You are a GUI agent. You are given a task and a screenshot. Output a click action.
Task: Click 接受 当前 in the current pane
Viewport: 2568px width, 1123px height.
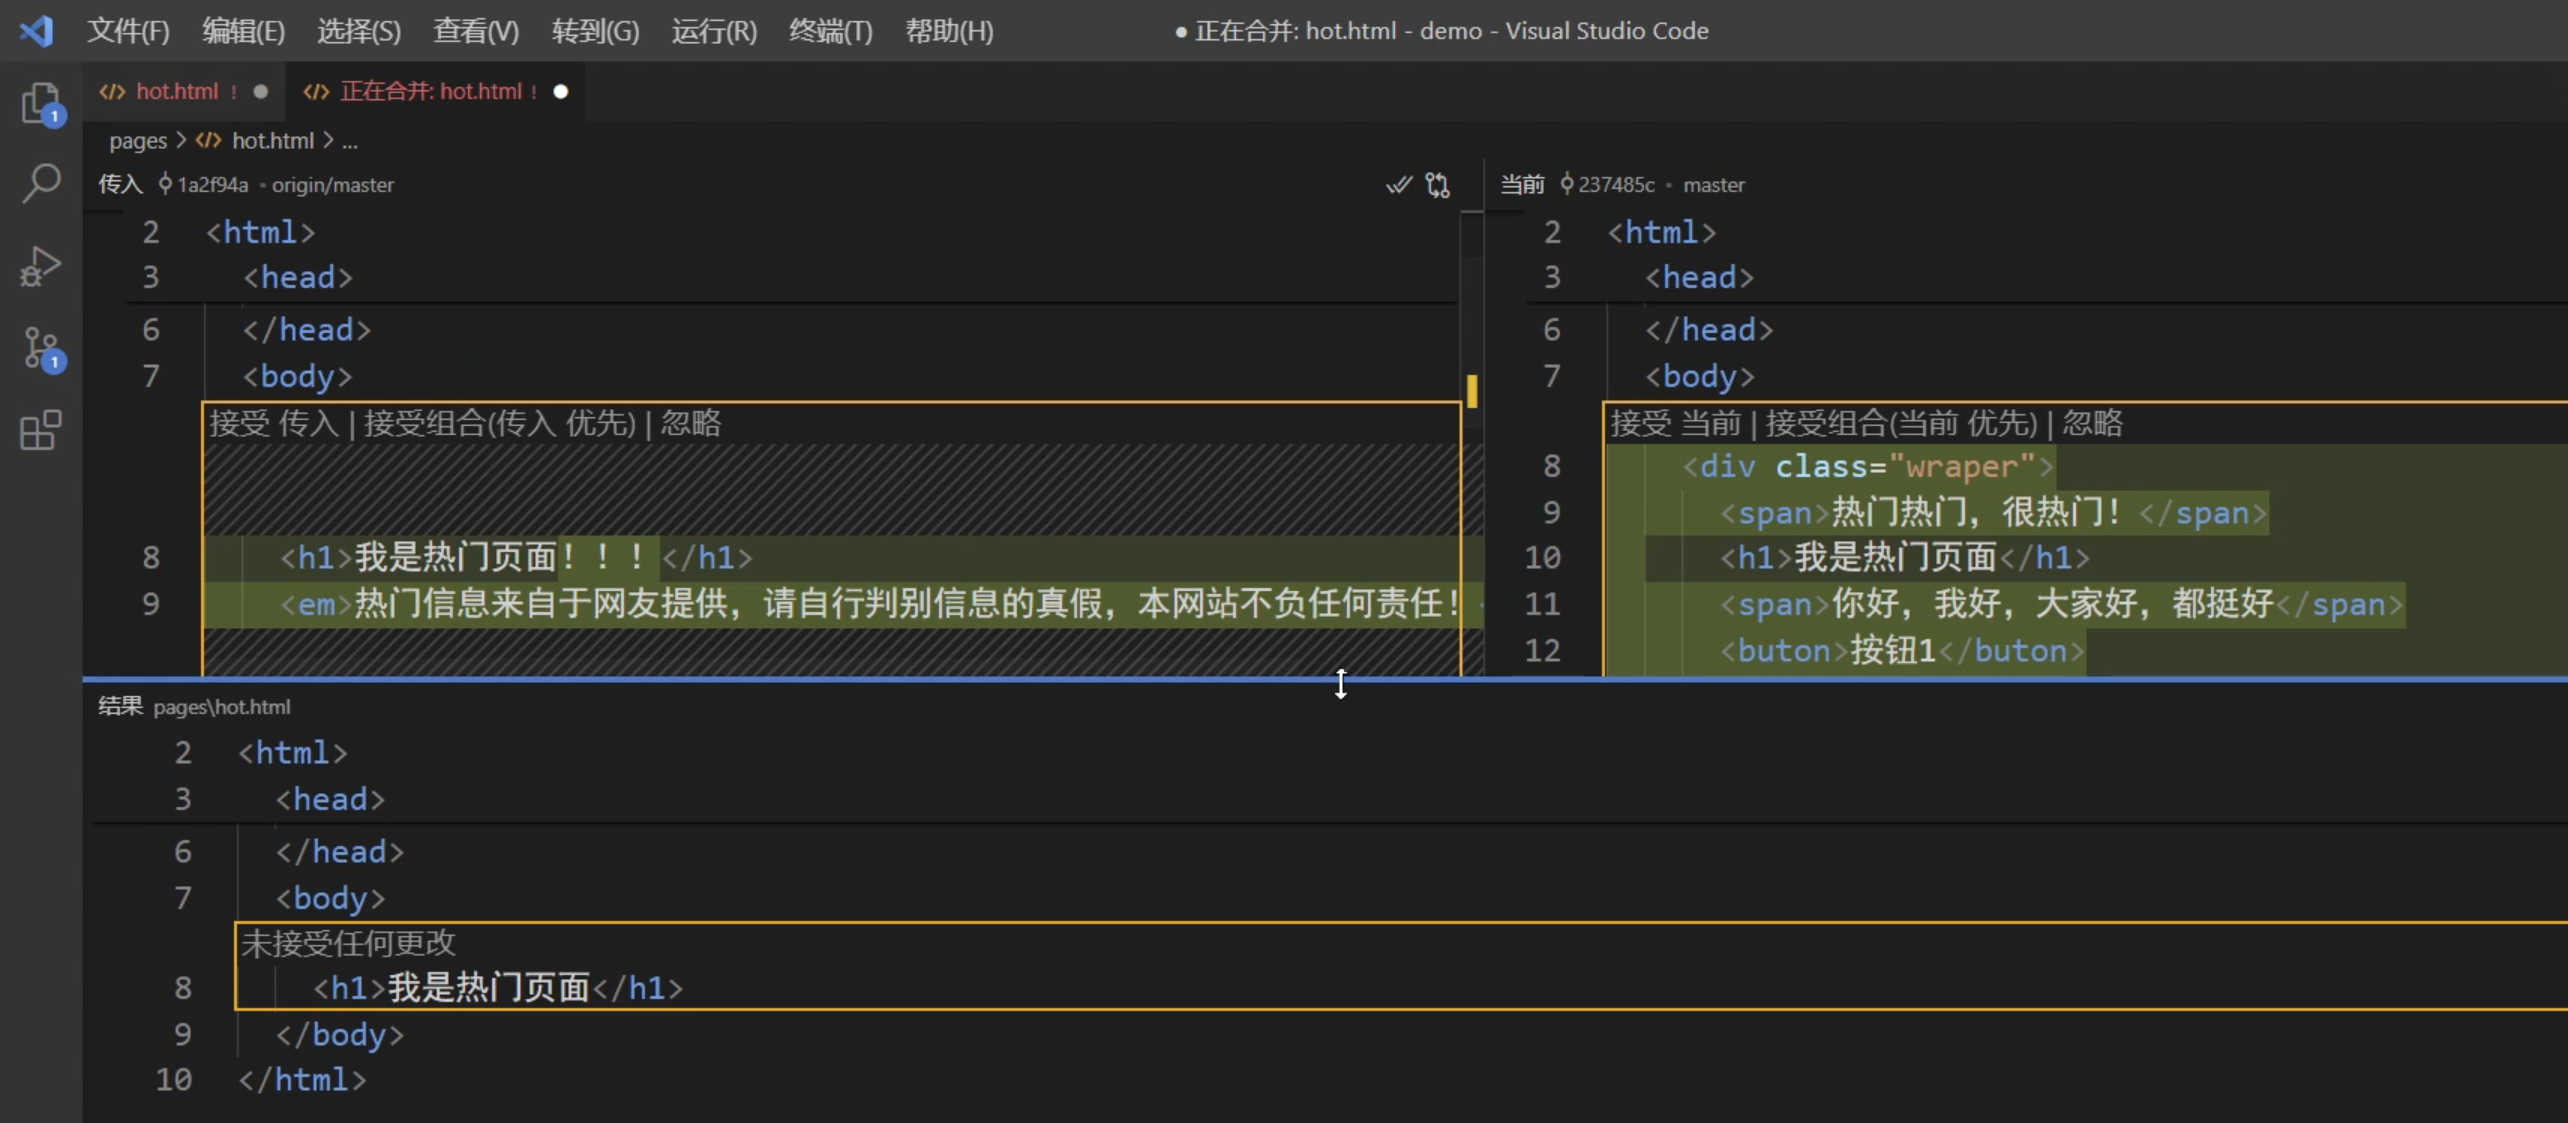coord(1676,423)
